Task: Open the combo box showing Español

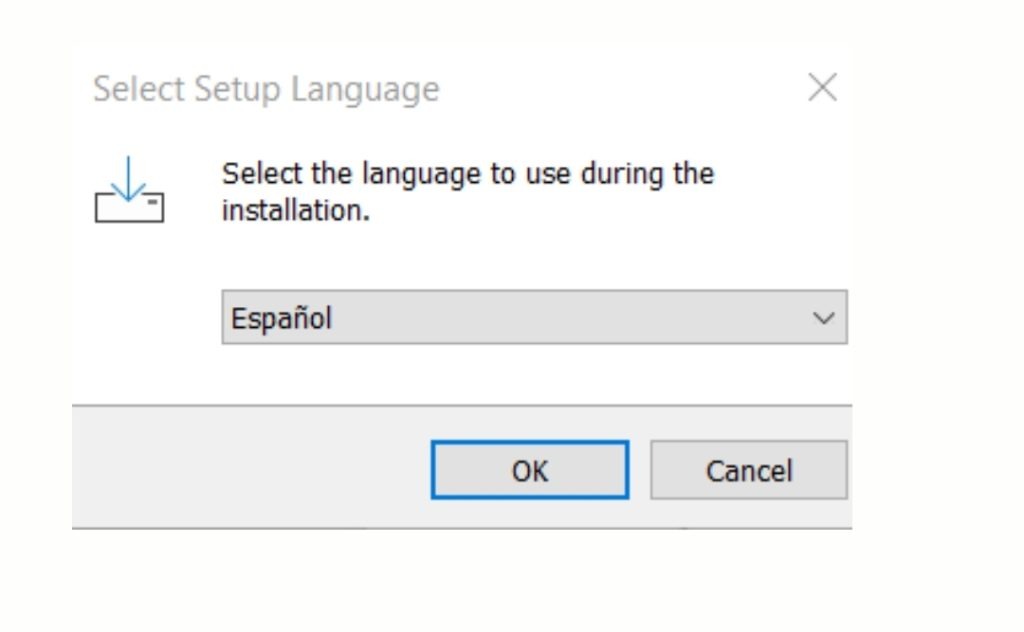Action: (533, 318)
